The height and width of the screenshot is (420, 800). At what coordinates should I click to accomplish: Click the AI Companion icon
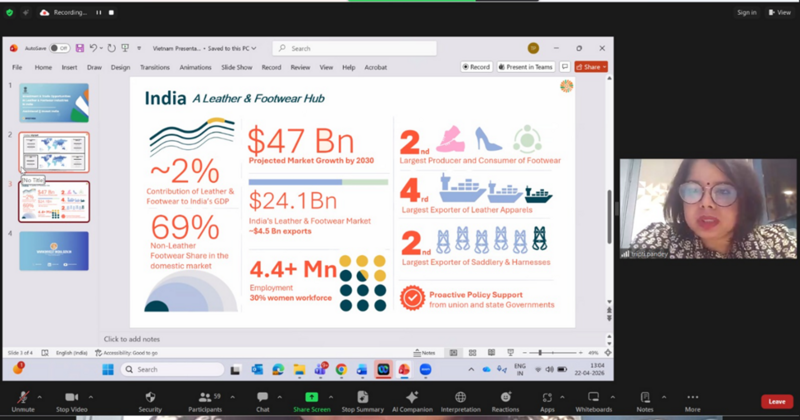411,397
